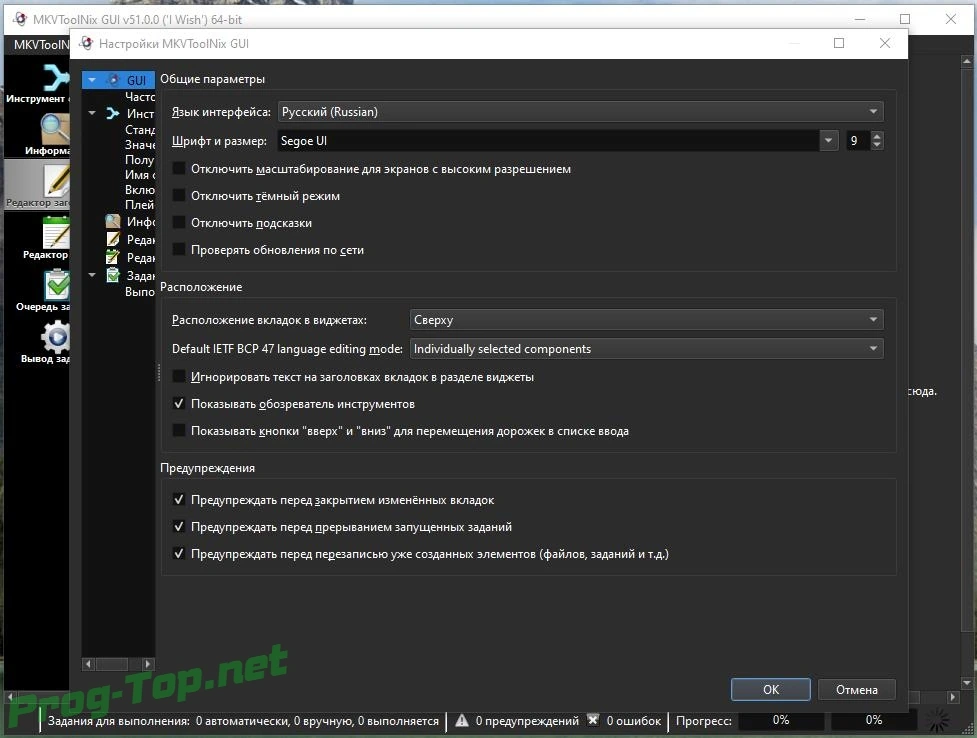Collapse the Инст tree node arrow
977x738 pixels.
point(92,113)
